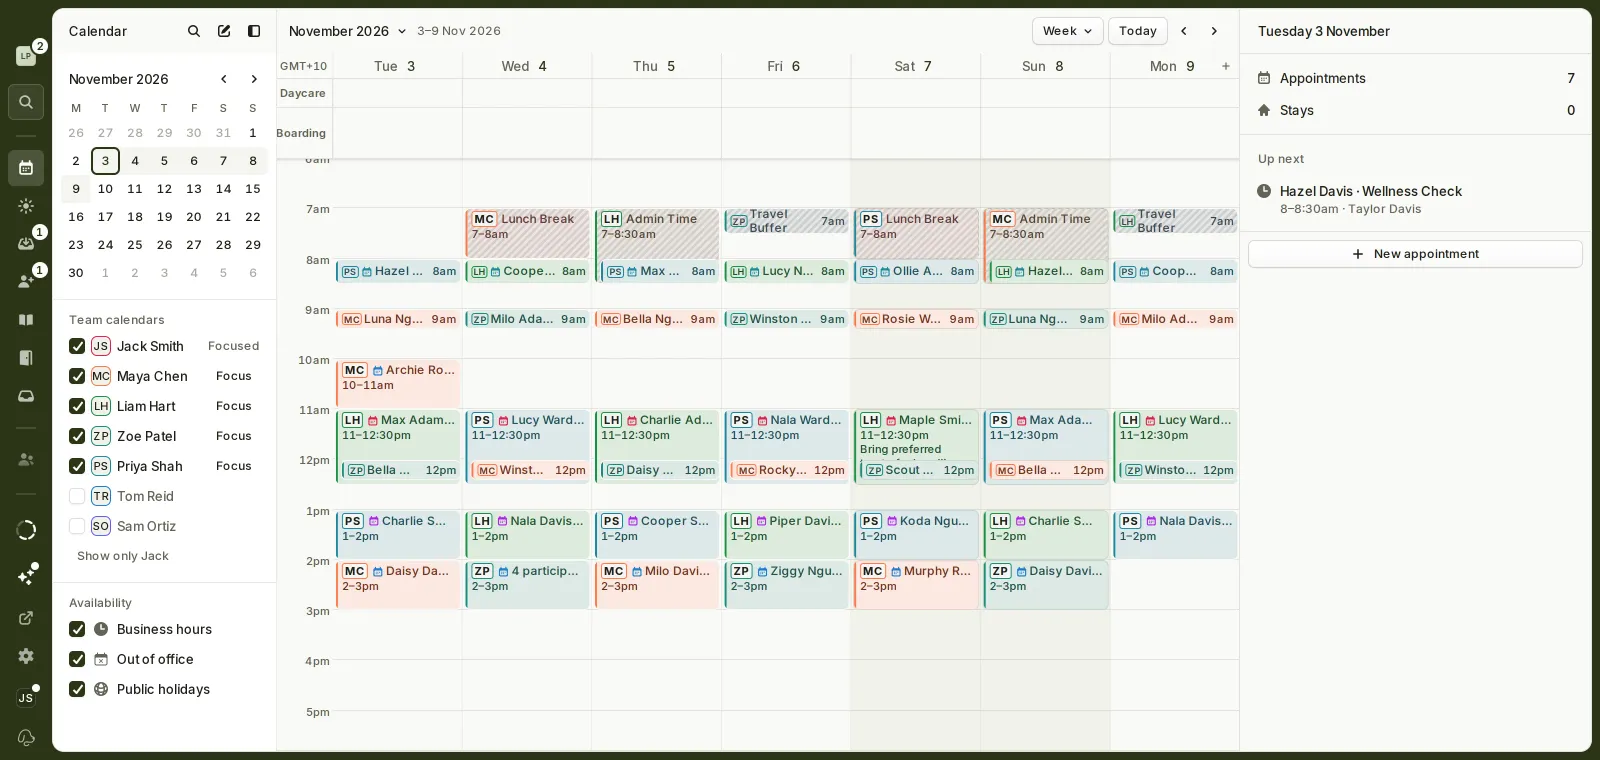1600x760 pixels.
Task: Uncheck Maya Chen's calendar checkbox
Action: (x=77, y=376)
